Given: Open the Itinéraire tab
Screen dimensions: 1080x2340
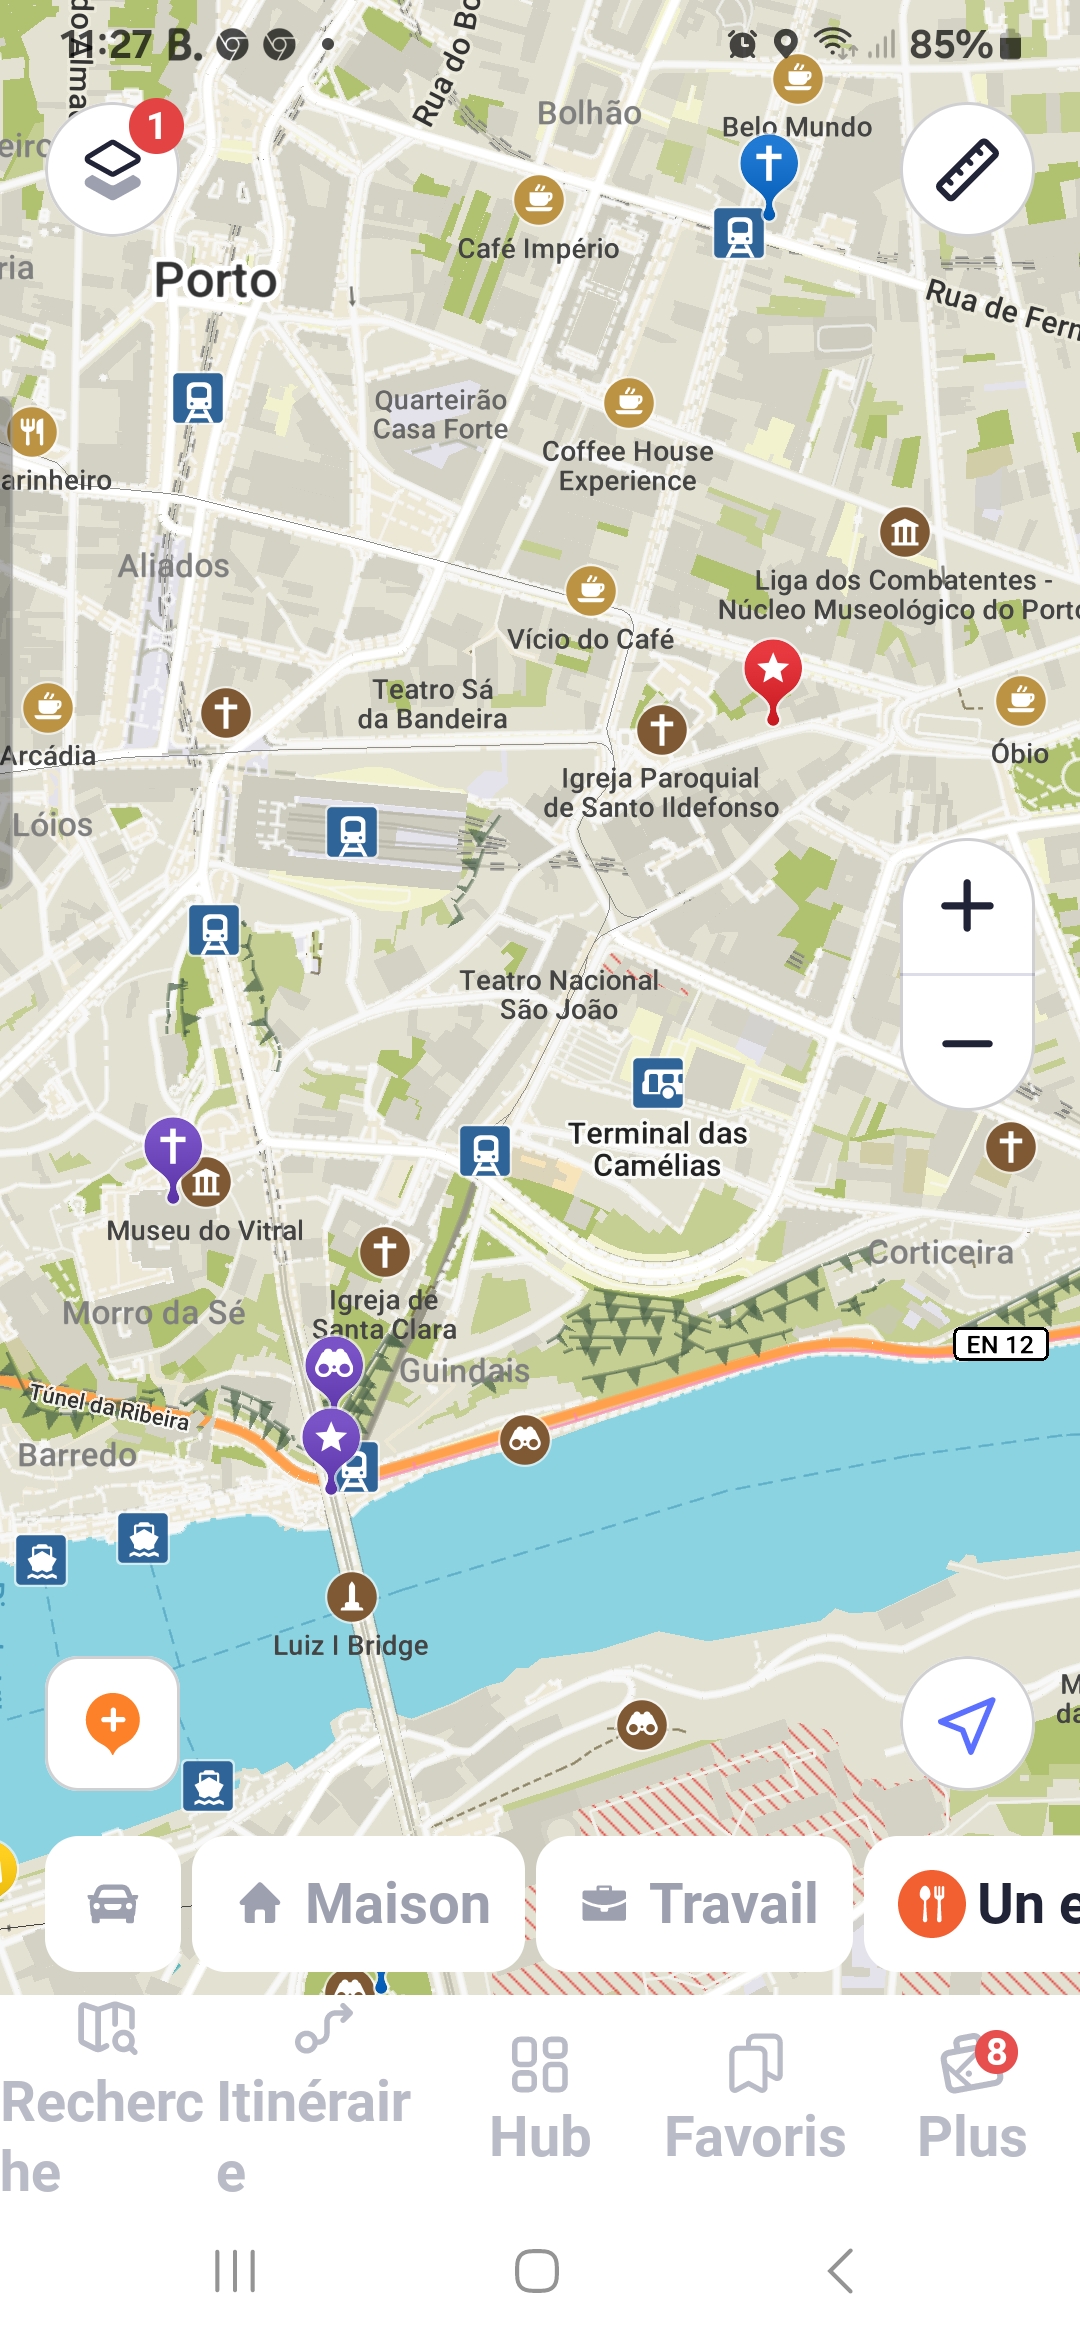Looking at the screenshot, I should 324,2099.
